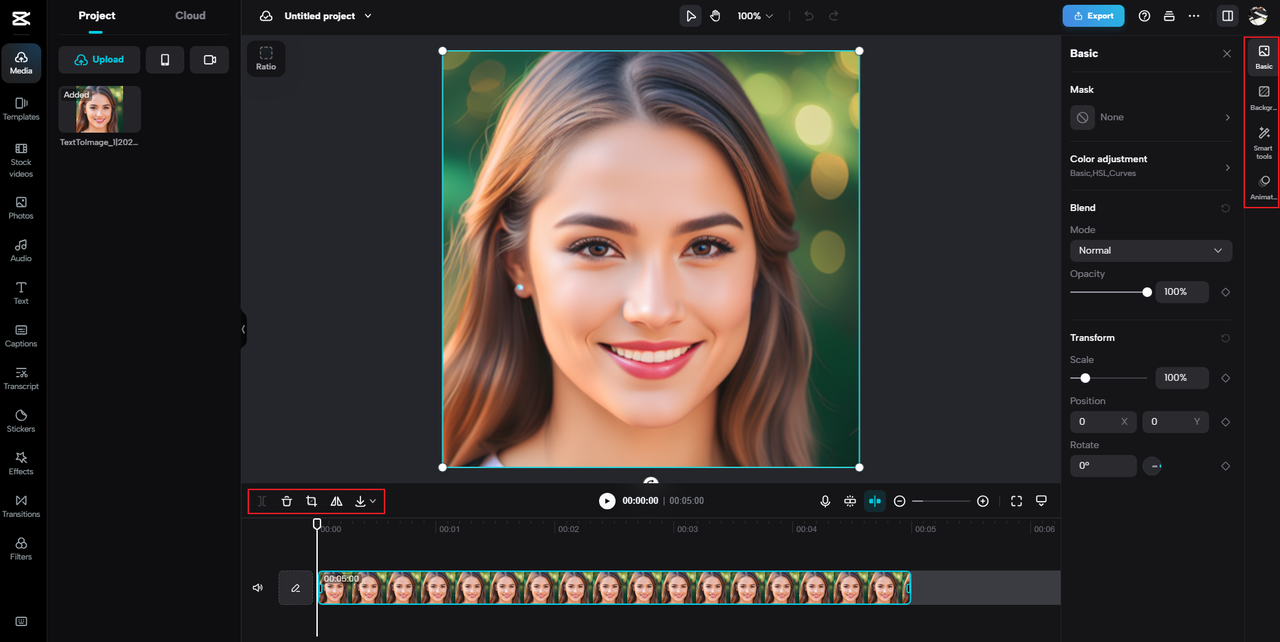The image size is (1280, 642).
Task: Toggle the Opacity keyframe diamond
Action: 1225,292
